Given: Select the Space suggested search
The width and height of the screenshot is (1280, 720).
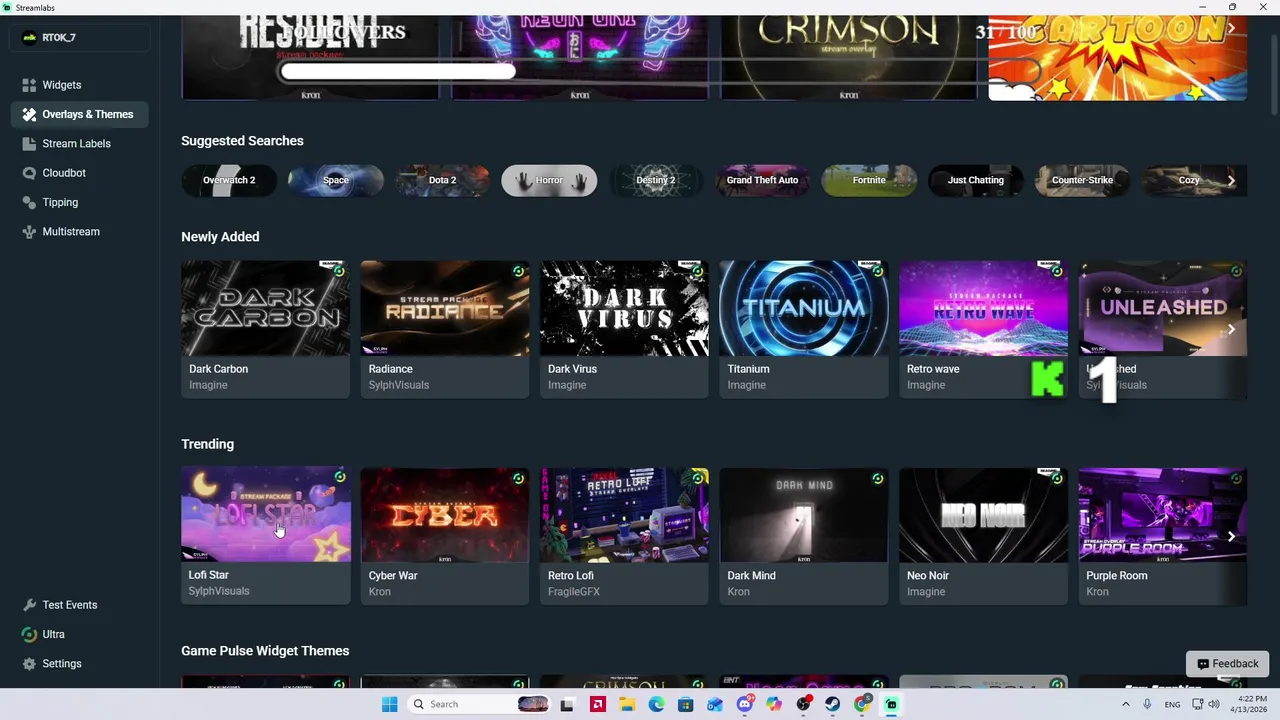Looking at the screenshot, I should pyautogui.click(x=336, y=181).
